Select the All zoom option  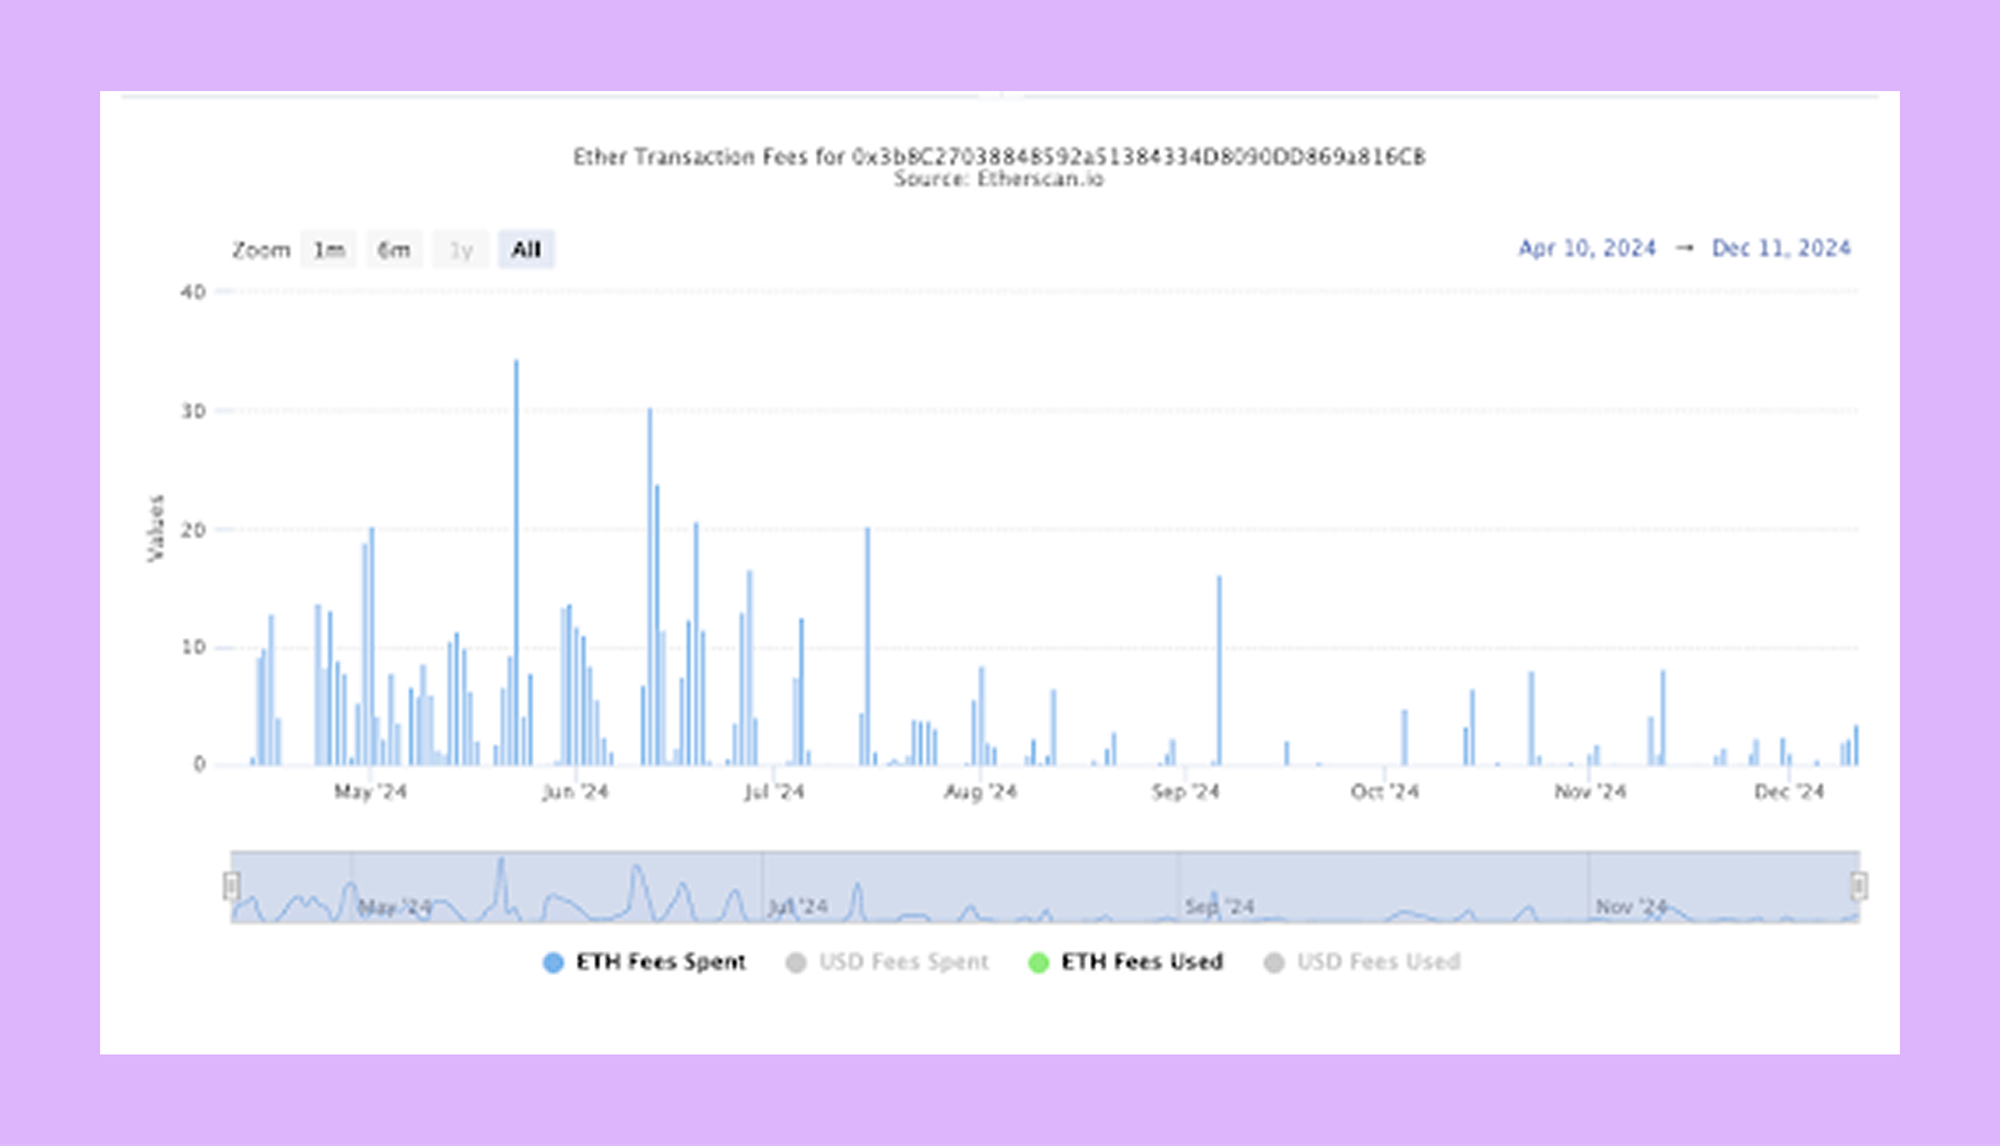(526, 250)
